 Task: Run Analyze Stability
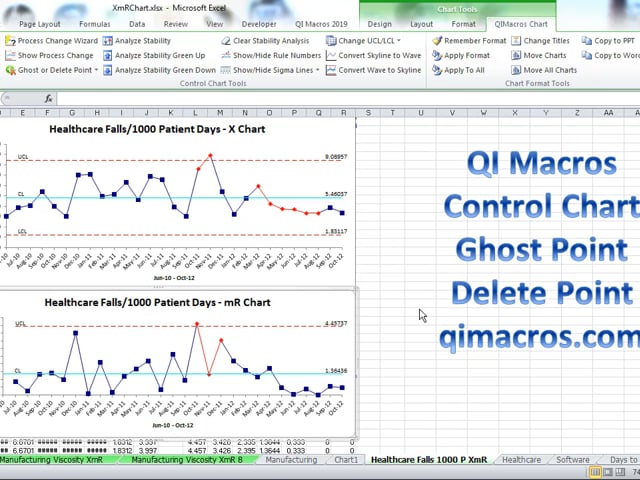pos(137,41)
